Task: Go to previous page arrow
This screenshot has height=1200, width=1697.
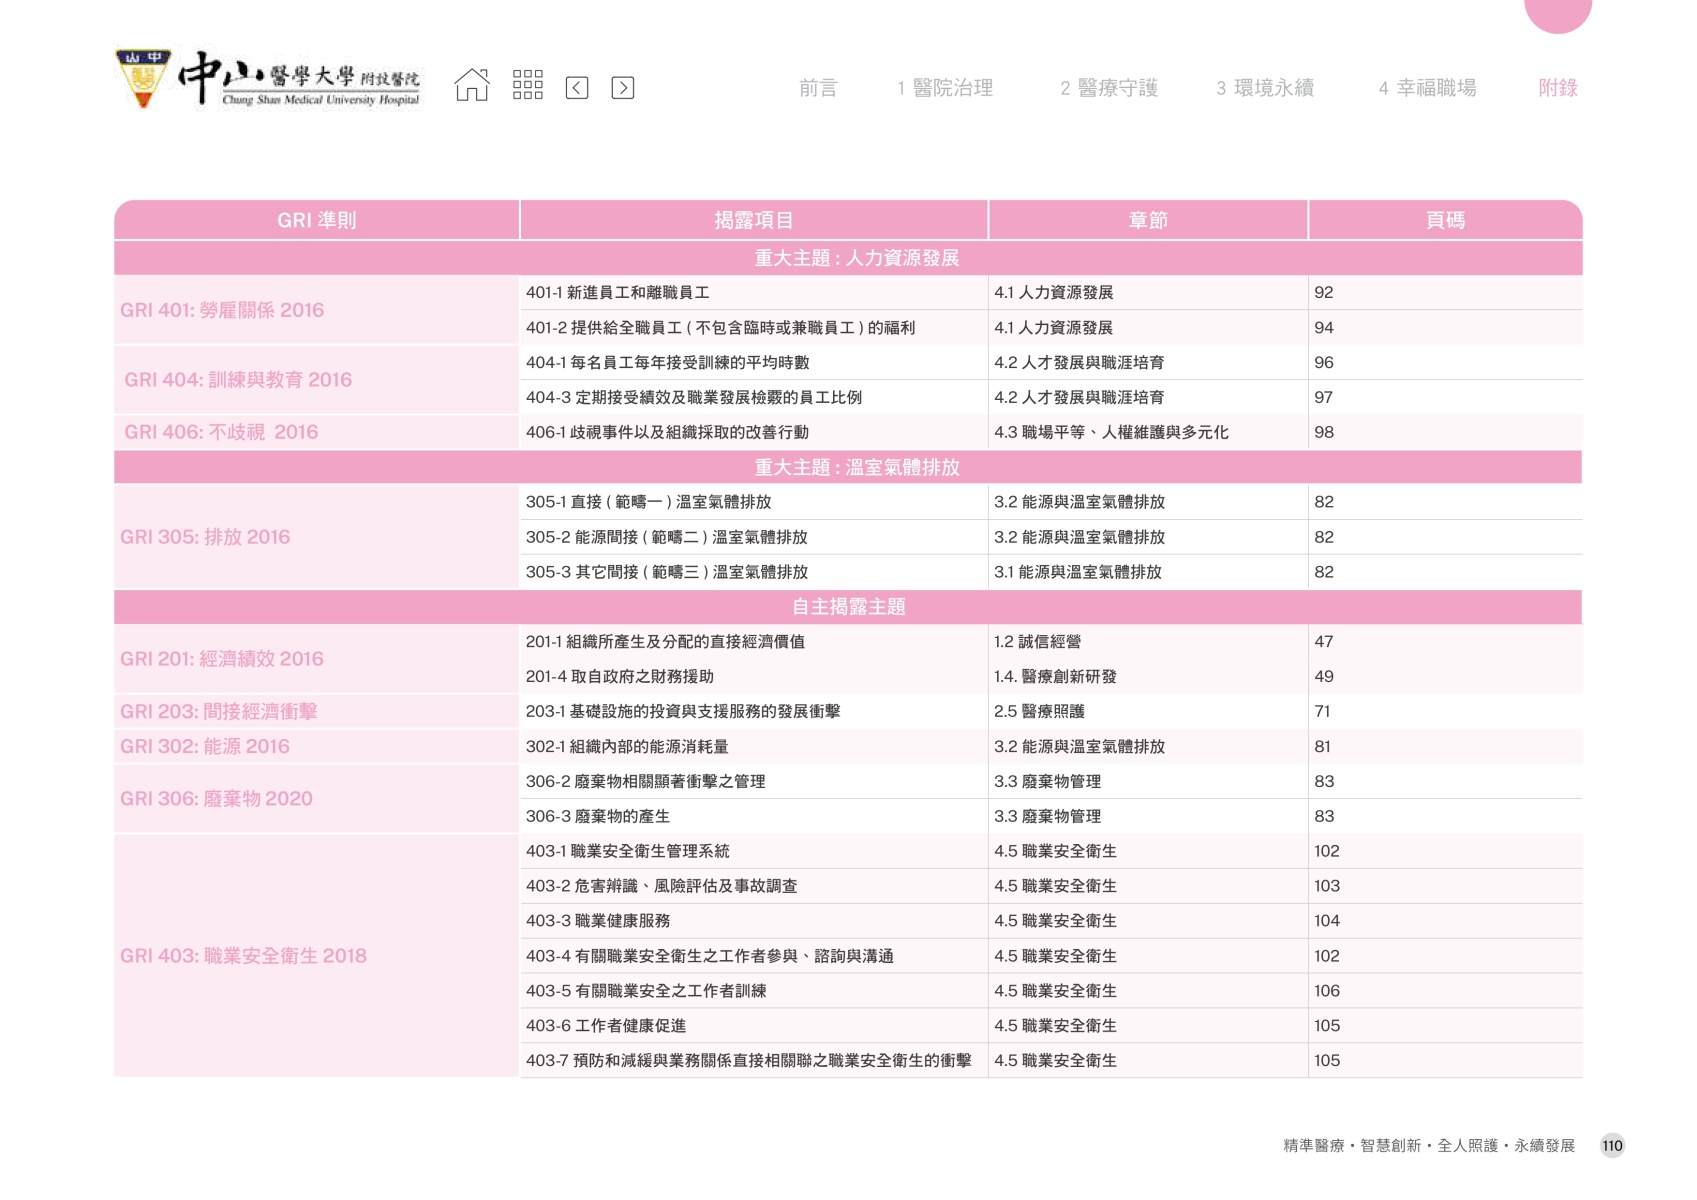Action: click(577, 88)
